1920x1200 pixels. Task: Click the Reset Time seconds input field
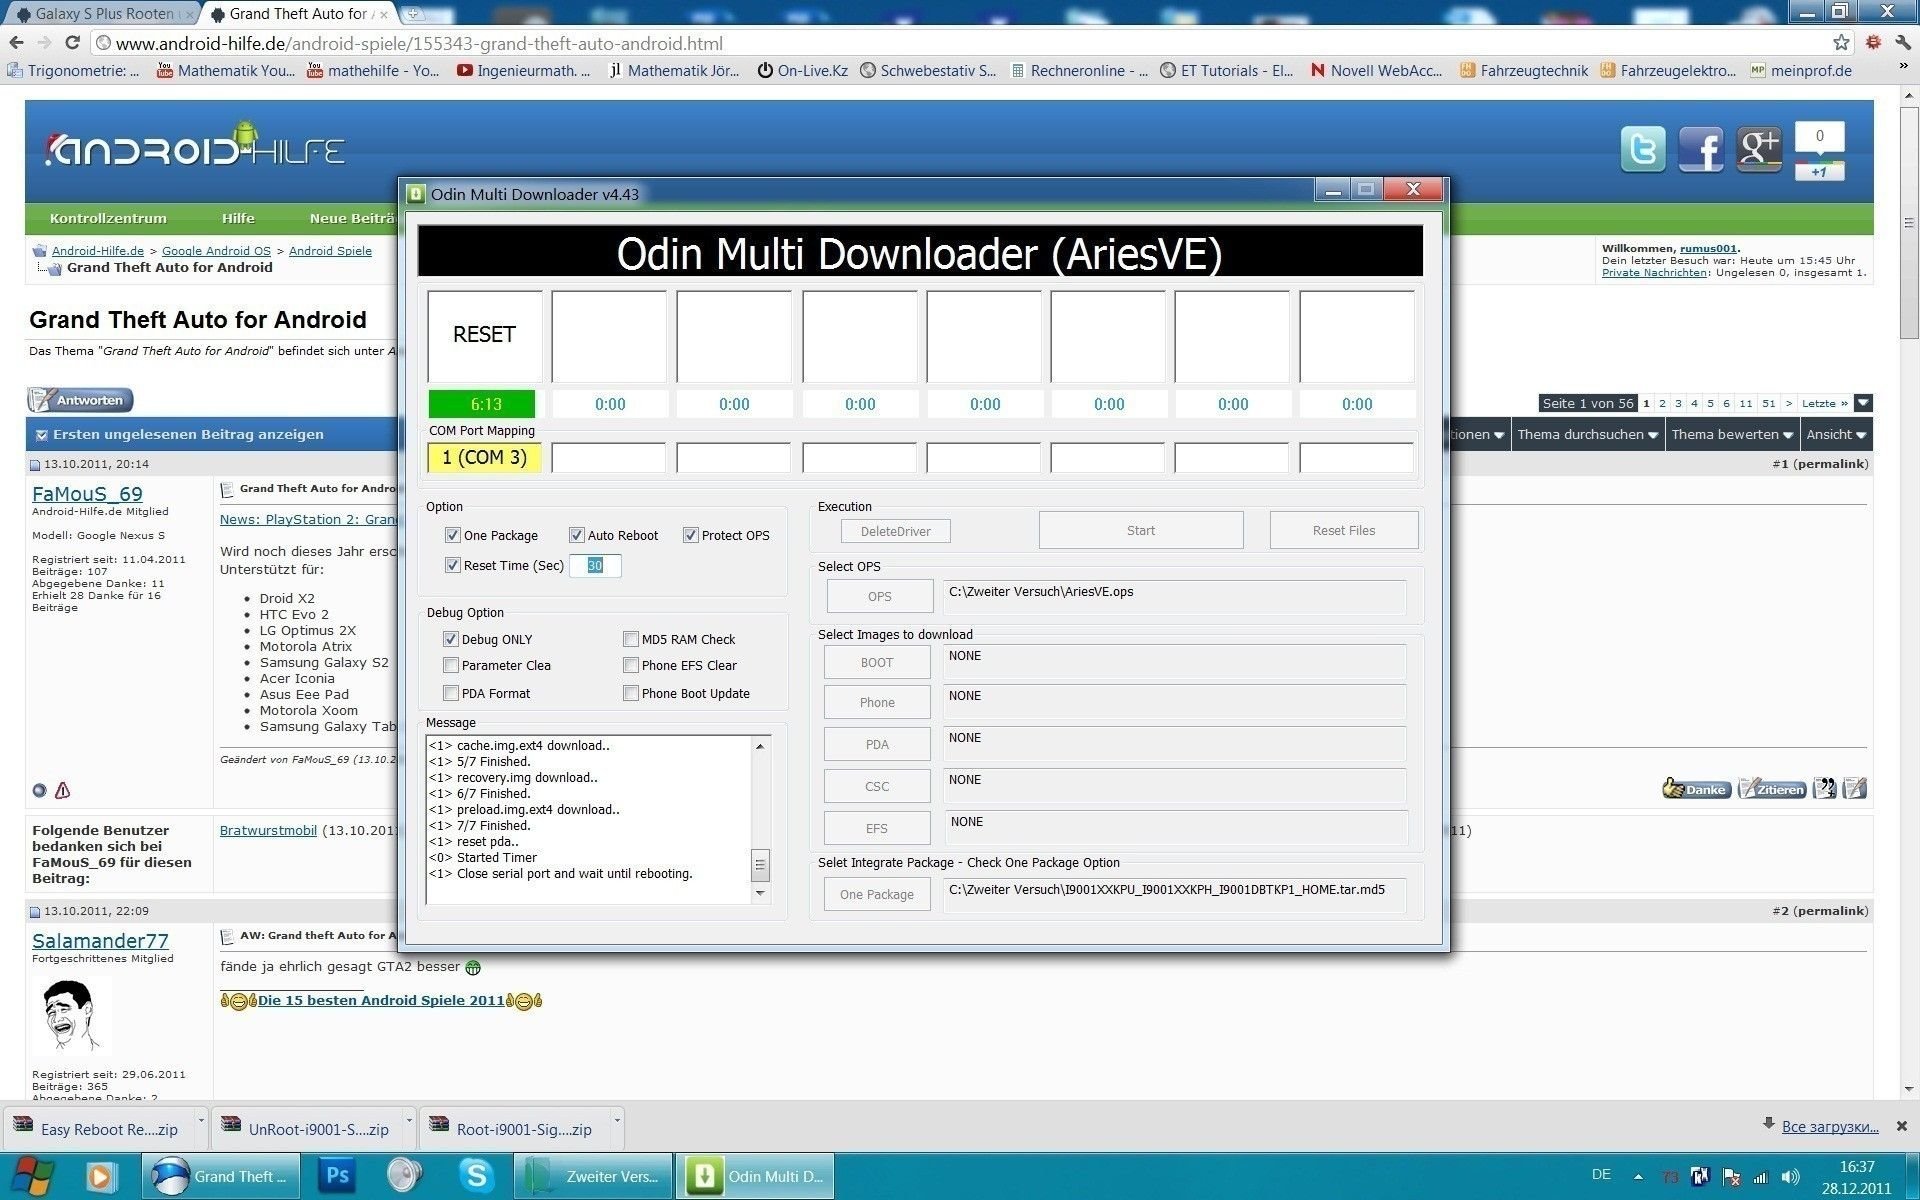(595, 565)
